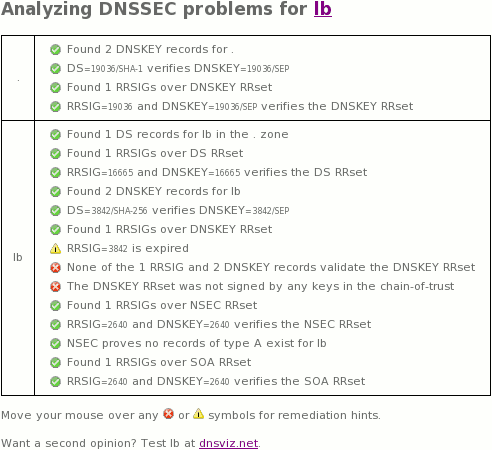
Task: Click the green check beside 'DS=19036/SHA-1 verifies'
Action: pos(55,69)
